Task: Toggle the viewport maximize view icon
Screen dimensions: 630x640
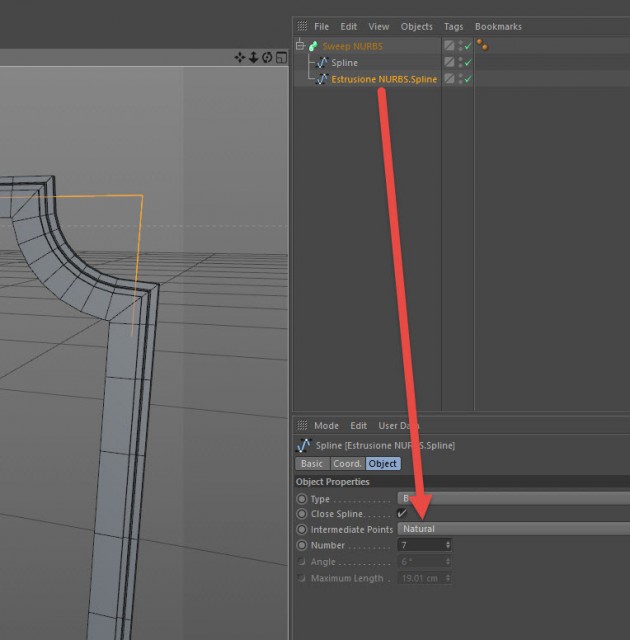Action: (281, 57)
